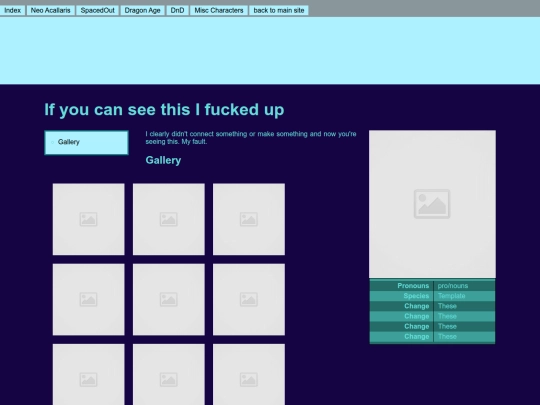Open last gallery thumbnail in top row

249,219
